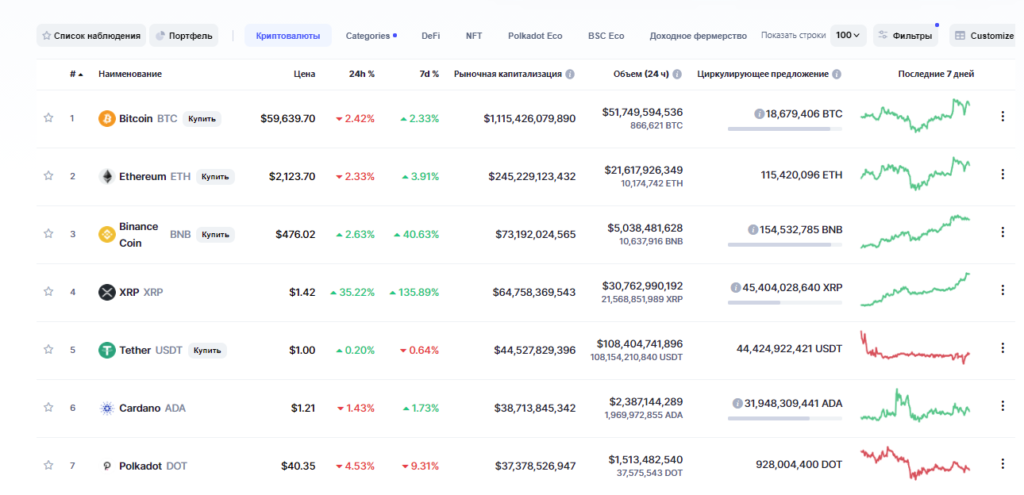The height and width of the screenshot is (495, 1024).
Task: Click the Bitcoin orange logo icon
Action: point(106,118)
